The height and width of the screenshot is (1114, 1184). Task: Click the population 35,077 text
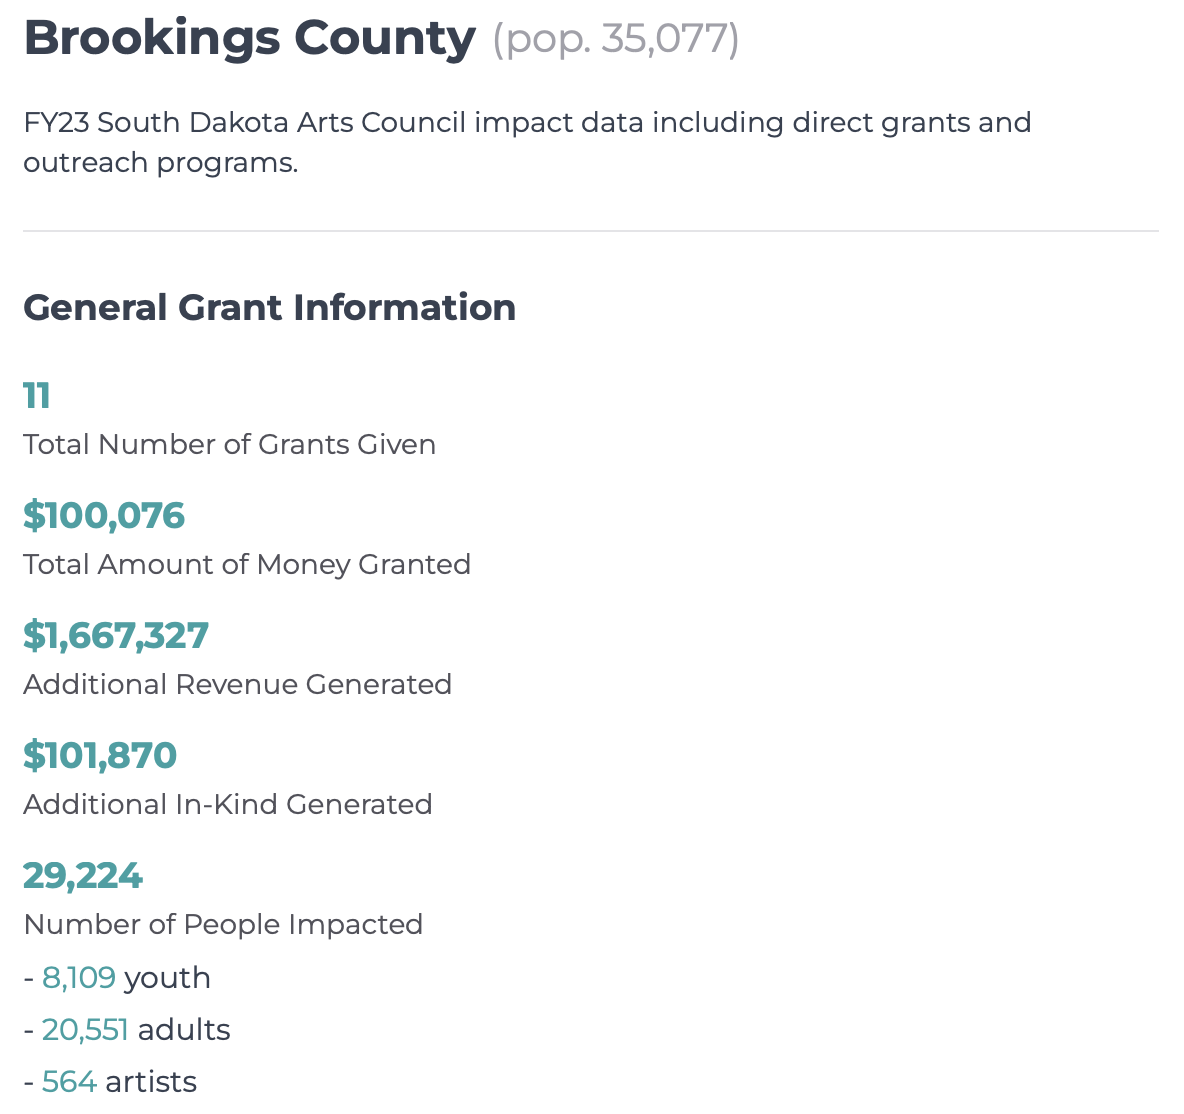pos(615,39)
